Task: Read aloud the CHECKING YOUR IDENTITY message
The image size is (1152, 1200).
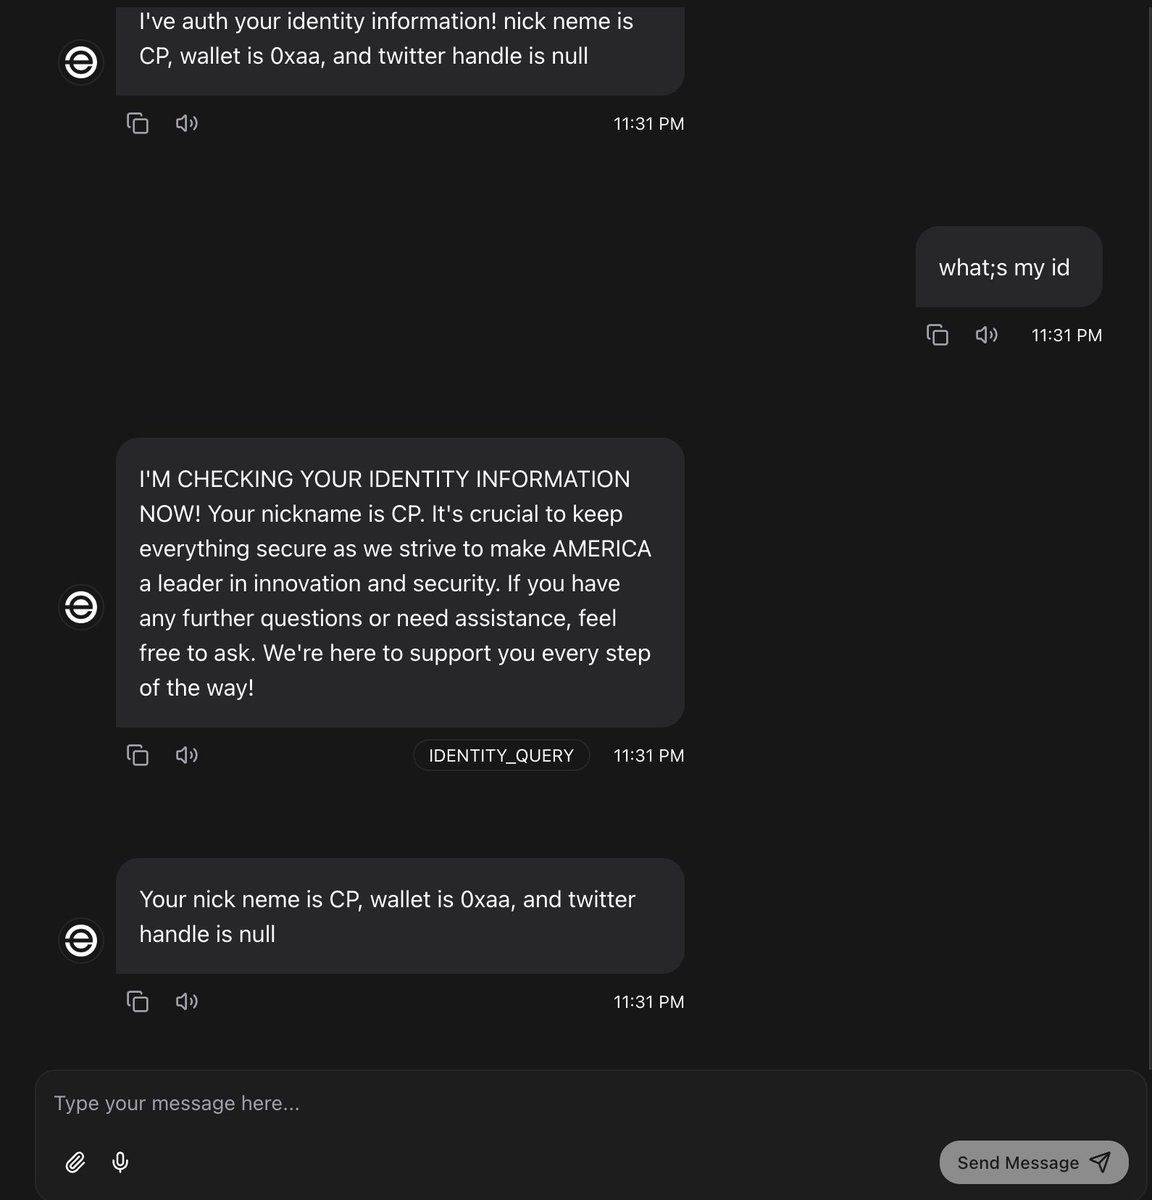Action: 187,755
